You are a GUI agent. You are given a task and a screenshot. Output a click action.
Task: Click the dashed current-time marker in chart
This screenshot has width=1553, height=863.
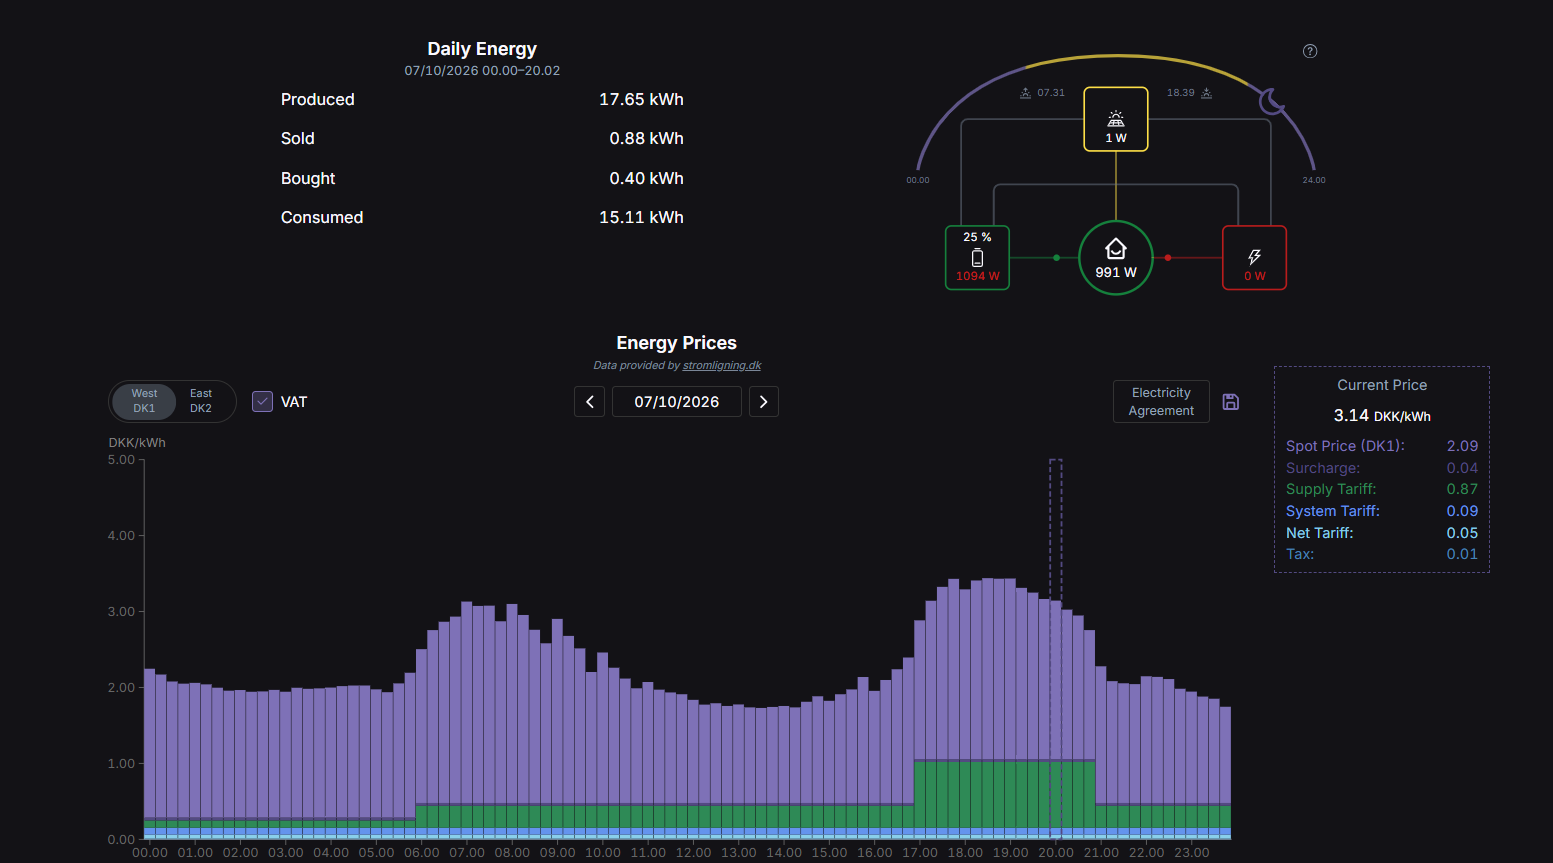(1055, 648)
